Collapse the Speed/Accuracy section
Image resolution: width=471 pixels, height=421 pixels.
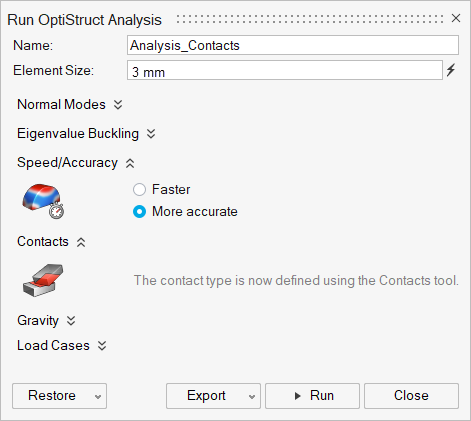click(130, 163)
